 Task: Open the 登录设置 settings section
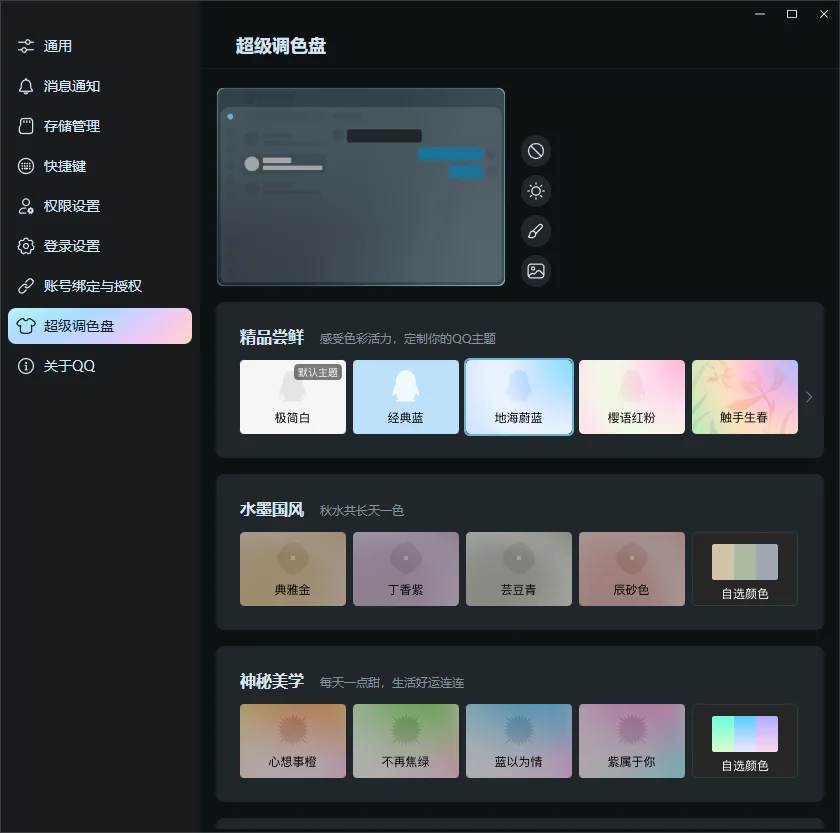click(x=100, y=246)
